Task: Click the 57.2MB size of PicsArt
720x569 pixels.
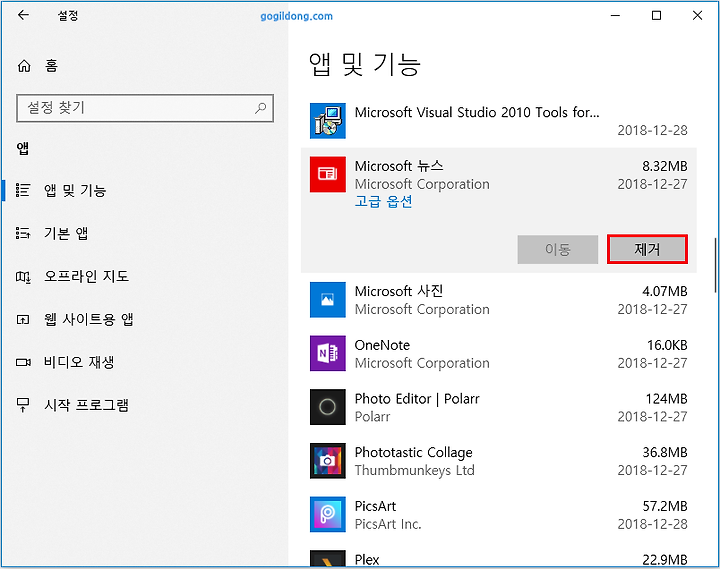Action: pos(664,506)
